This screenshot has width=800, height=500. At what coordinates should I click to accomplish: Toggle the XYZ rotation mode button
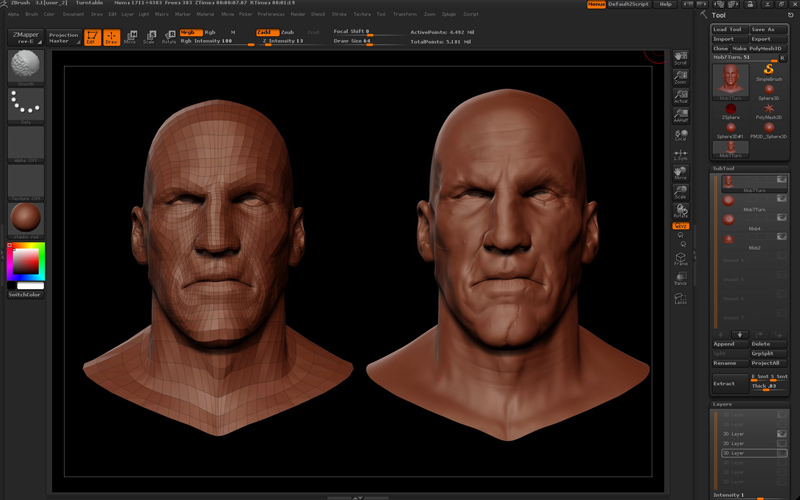click(680, 226)
